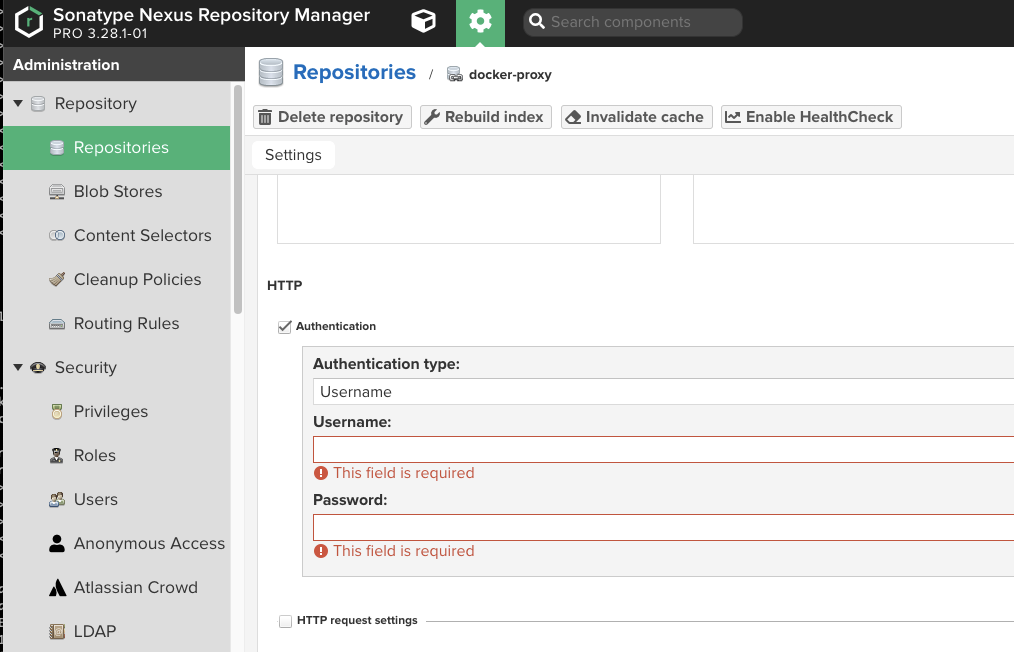The width and height of the screenshot is (1014, 652).
Task: Collapse the Security tree section
Action: coord(18,368)
